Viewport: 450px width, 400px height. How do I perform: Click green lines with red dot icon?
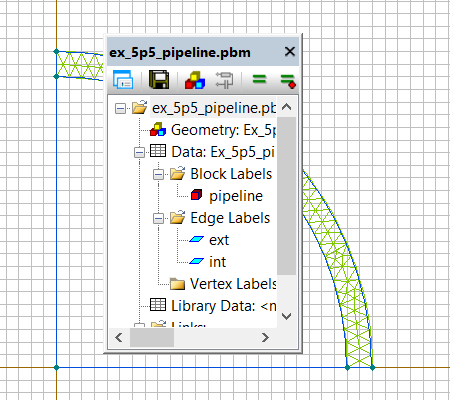(x=288, y=81)
